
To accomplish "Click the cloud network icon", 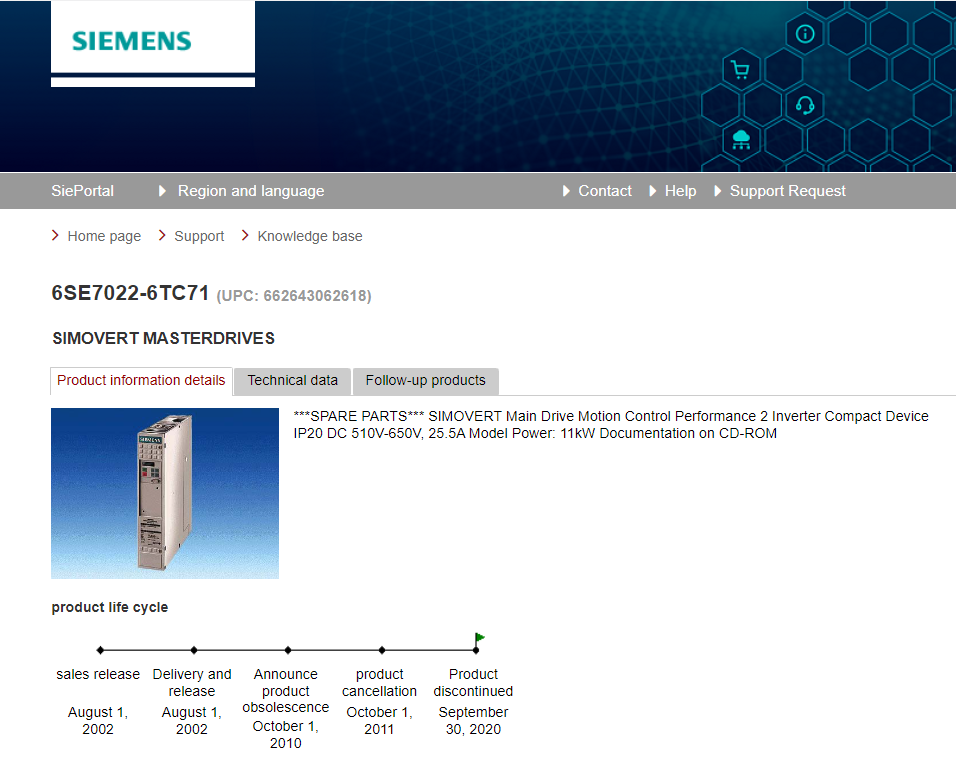I will [x=741, y=139].
